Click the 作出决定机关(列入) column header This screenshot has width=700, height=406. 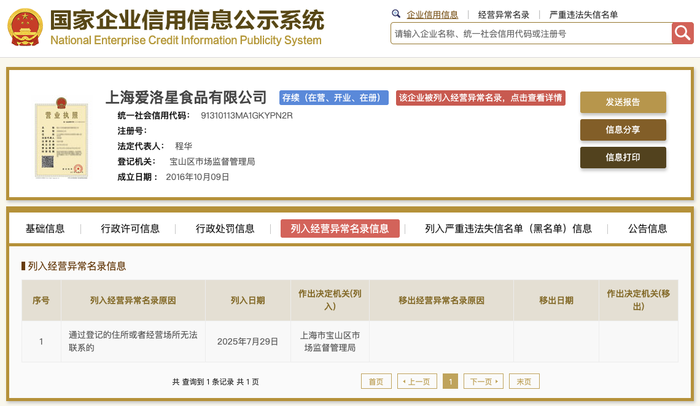click(x=330, y=300)
